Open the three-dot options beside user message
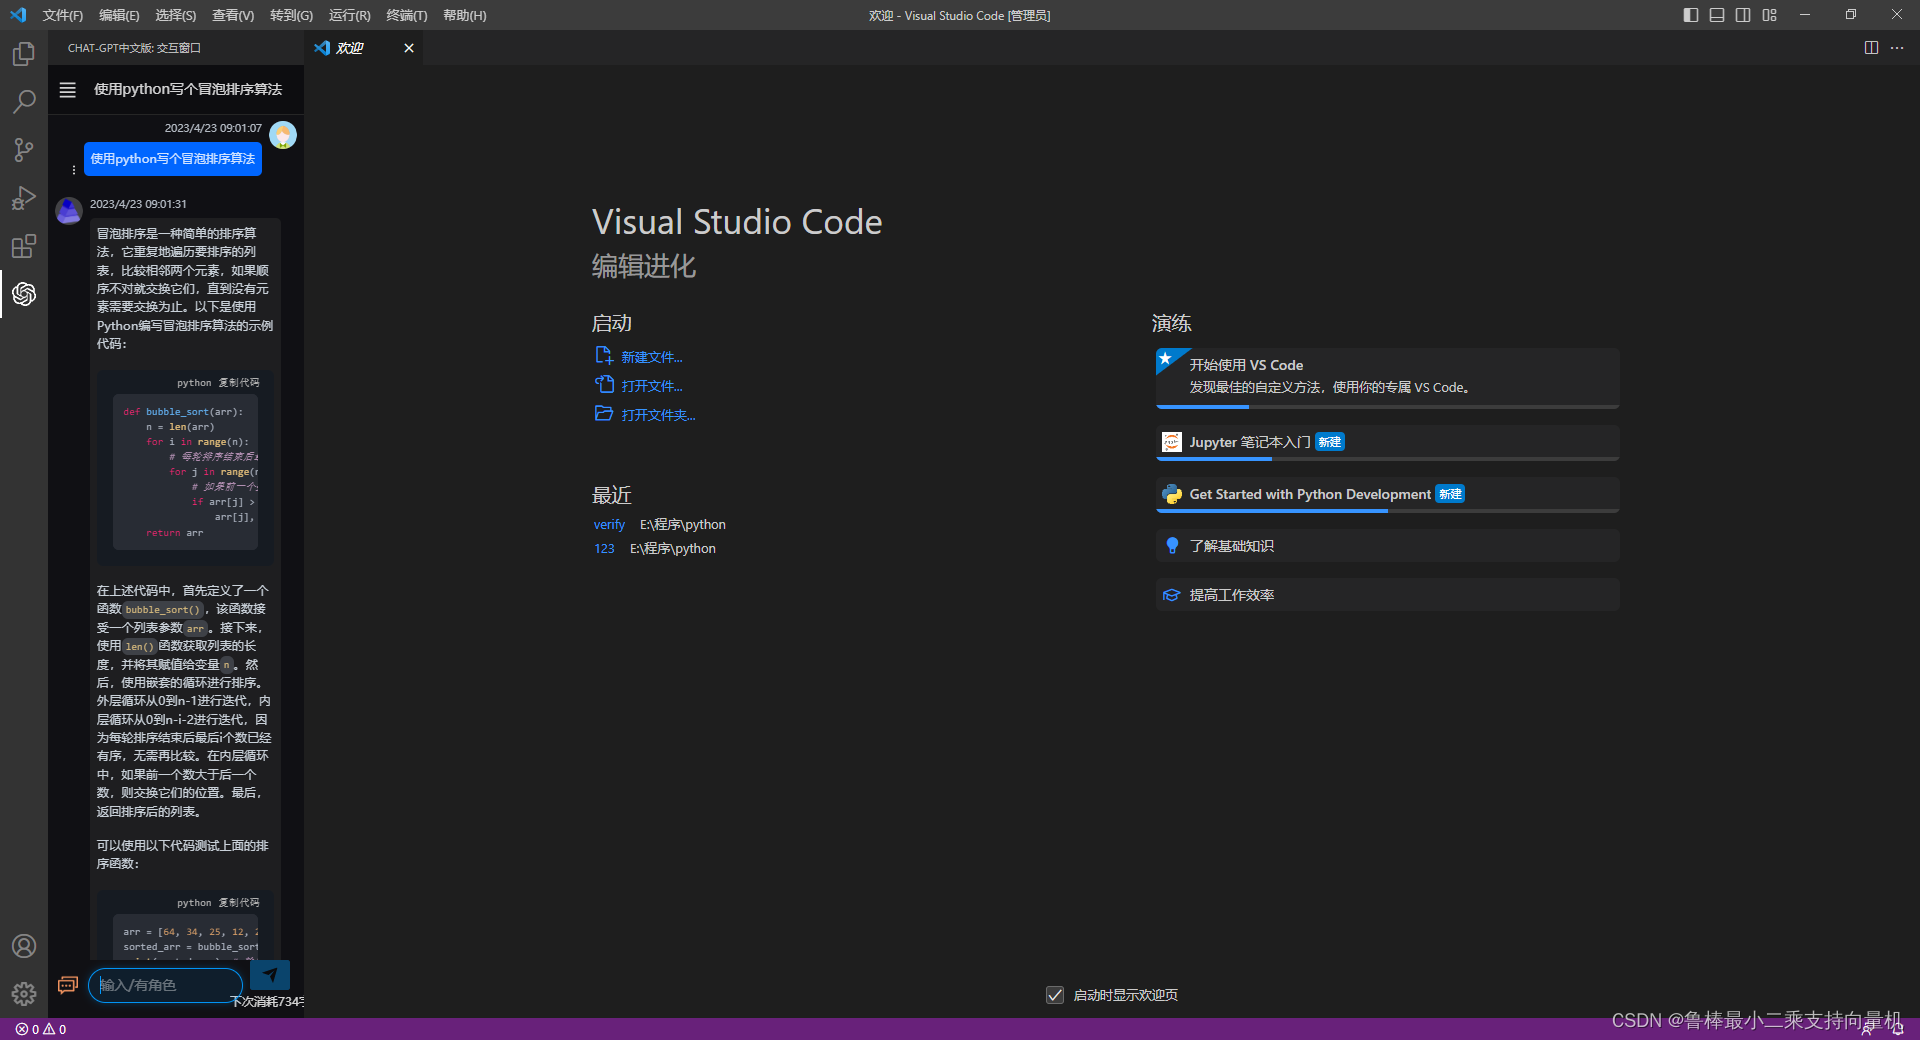Screen dimensions: 1920x1040 [x=74, y=170]
